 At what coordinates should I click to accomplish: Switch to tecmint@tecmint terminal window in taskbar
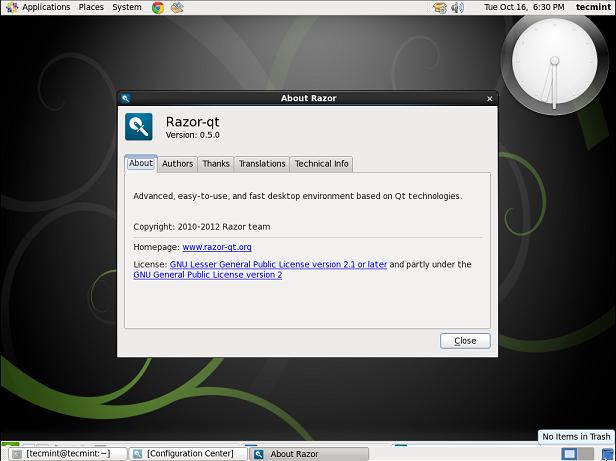click(x=68, y=454)
